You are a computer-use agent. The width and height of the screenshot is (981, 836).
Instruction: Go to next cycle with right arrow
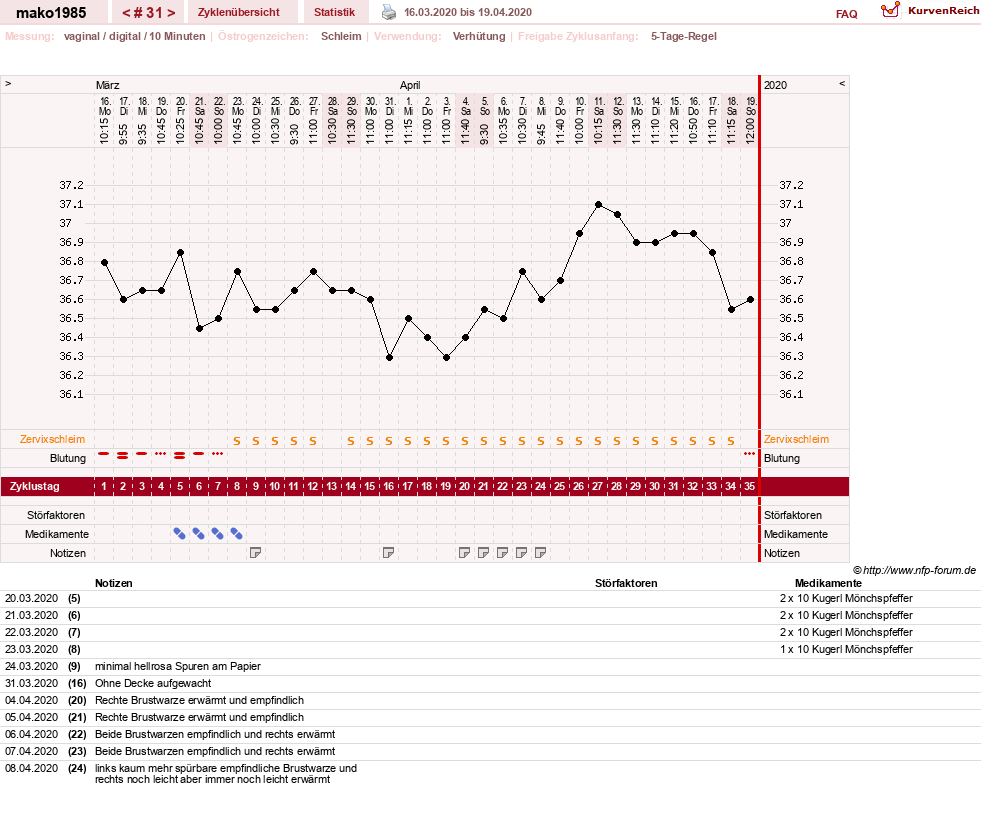pos(171,13)
